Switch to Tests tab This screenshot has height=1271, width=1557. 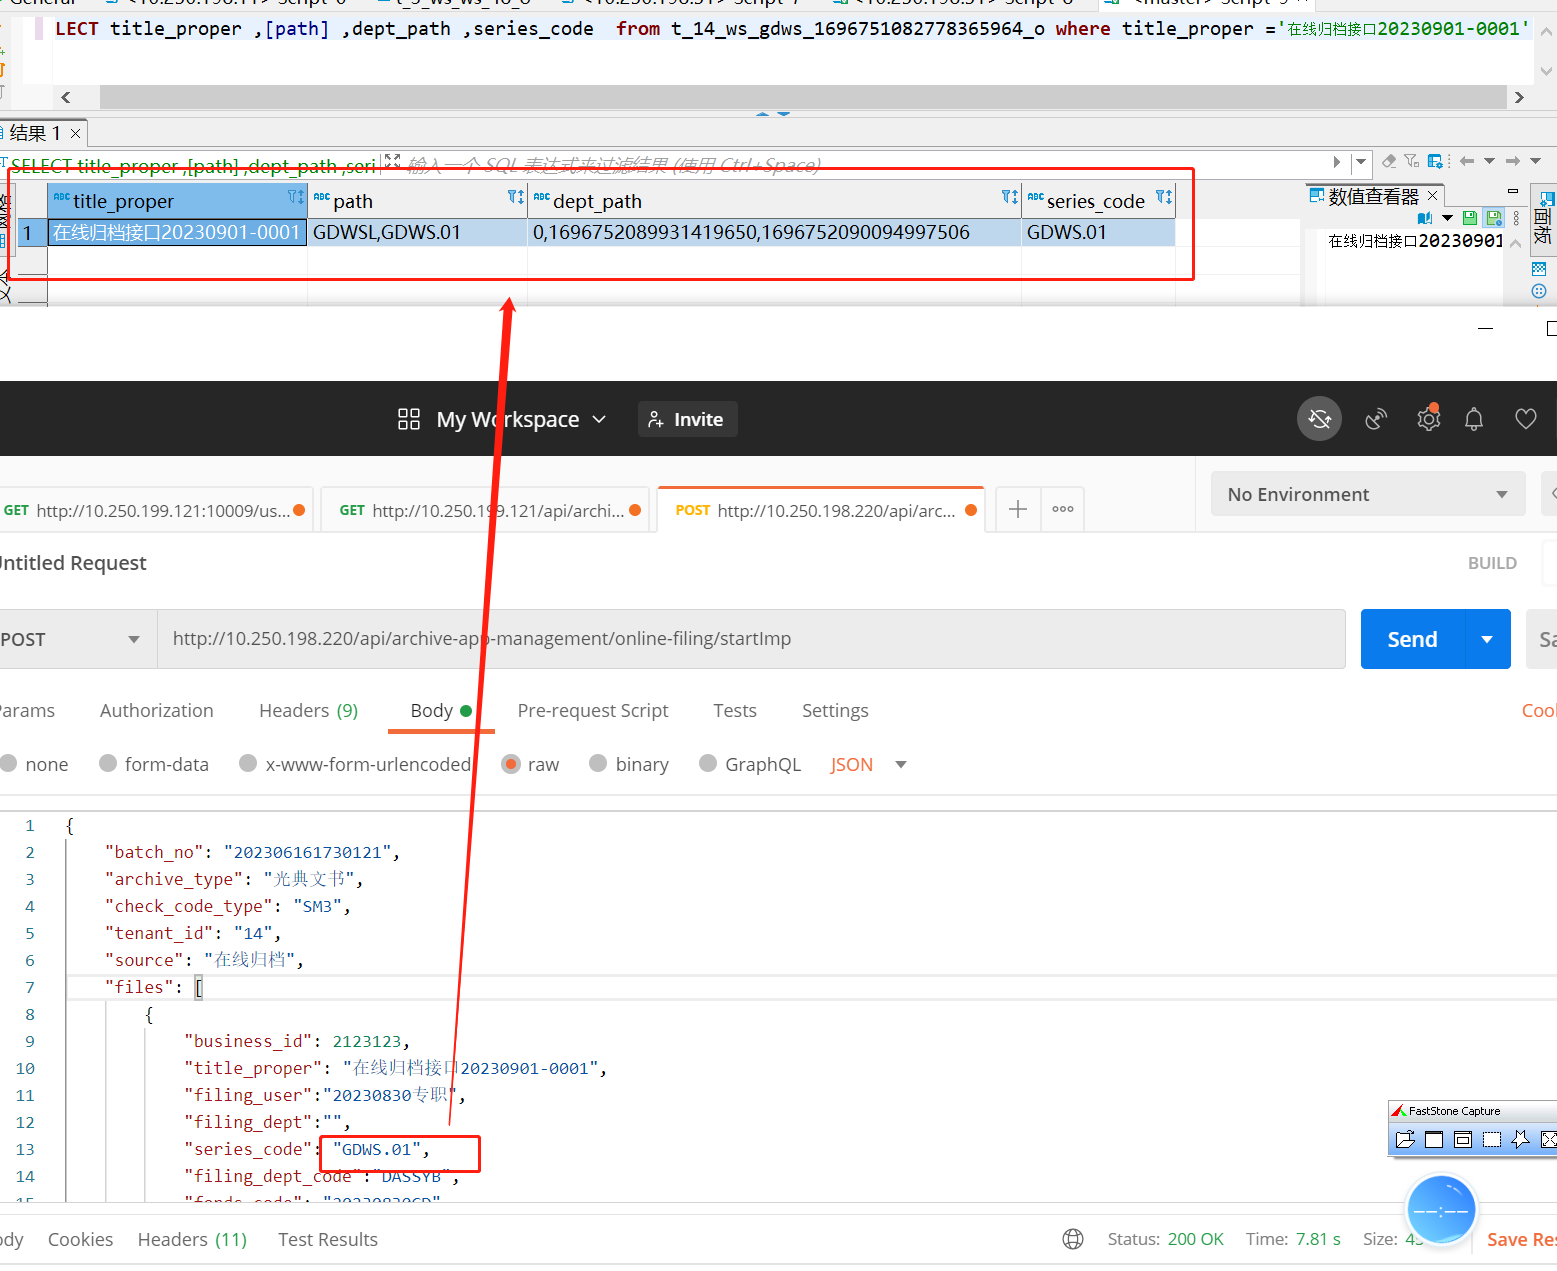(735, 710)
